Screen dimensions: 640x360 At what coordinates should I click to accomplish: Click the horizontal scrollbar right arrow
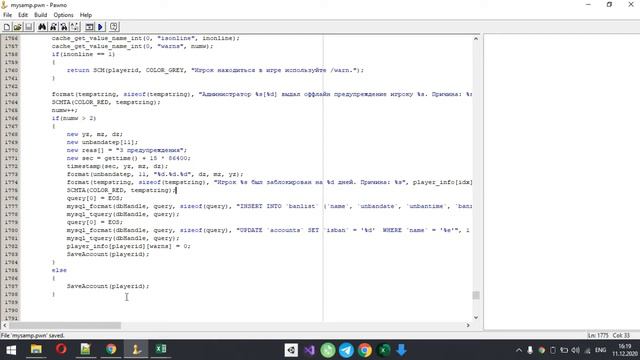point(468,325)
